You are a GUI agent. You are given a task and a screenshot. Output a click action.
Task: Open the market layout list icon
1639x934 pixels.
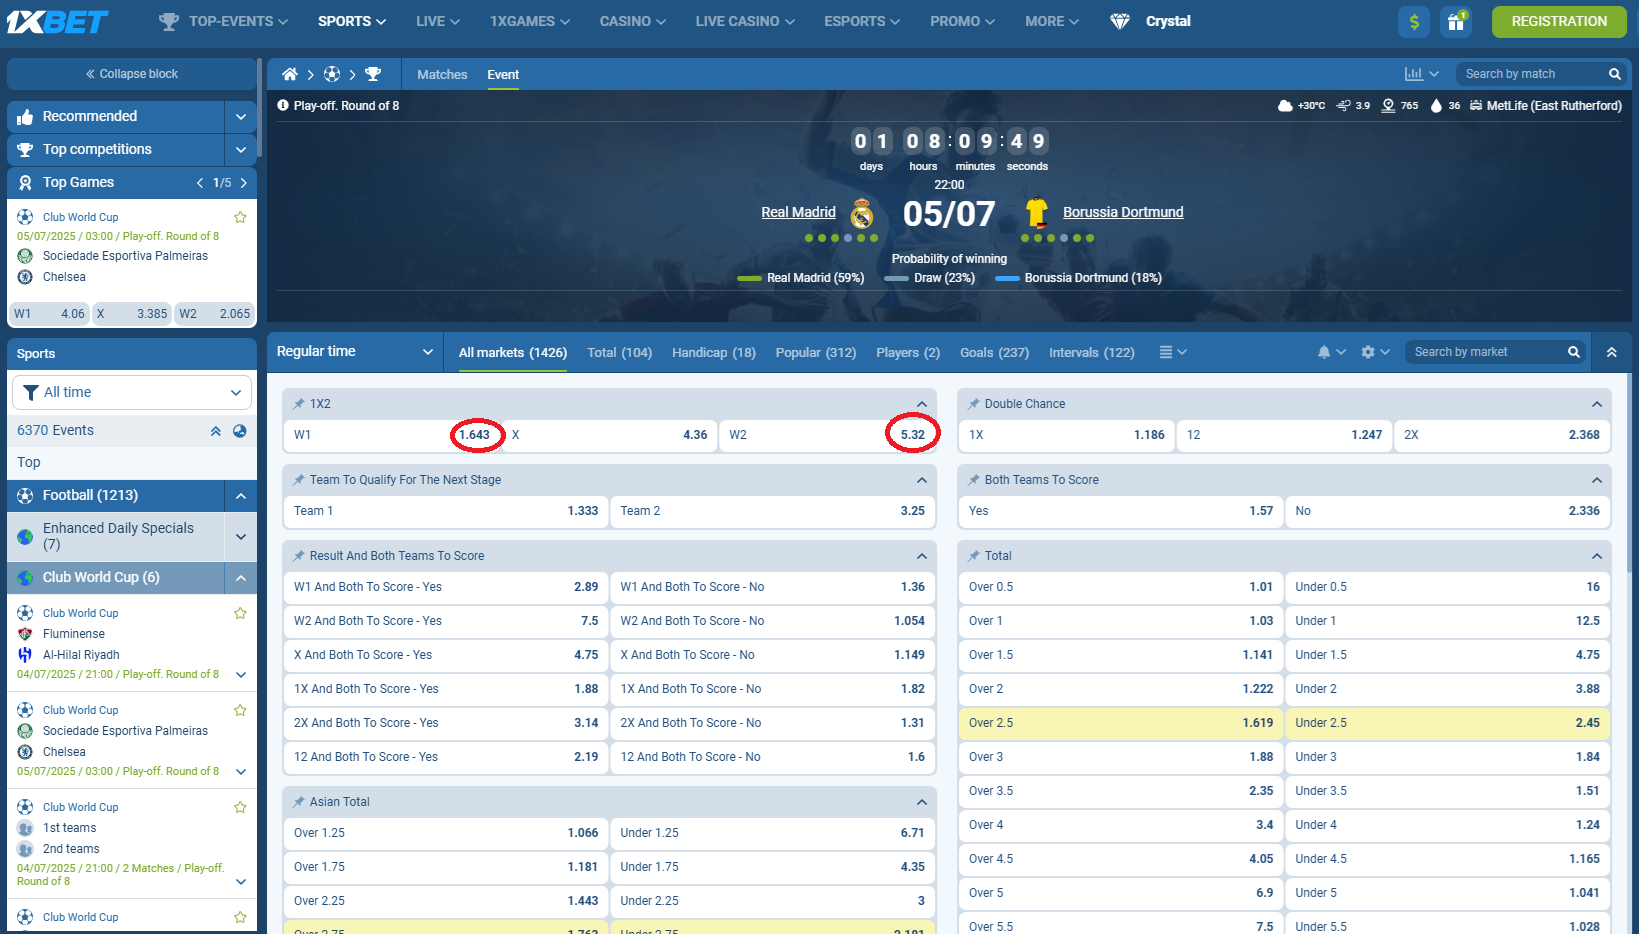click(x=1166, y=352)
